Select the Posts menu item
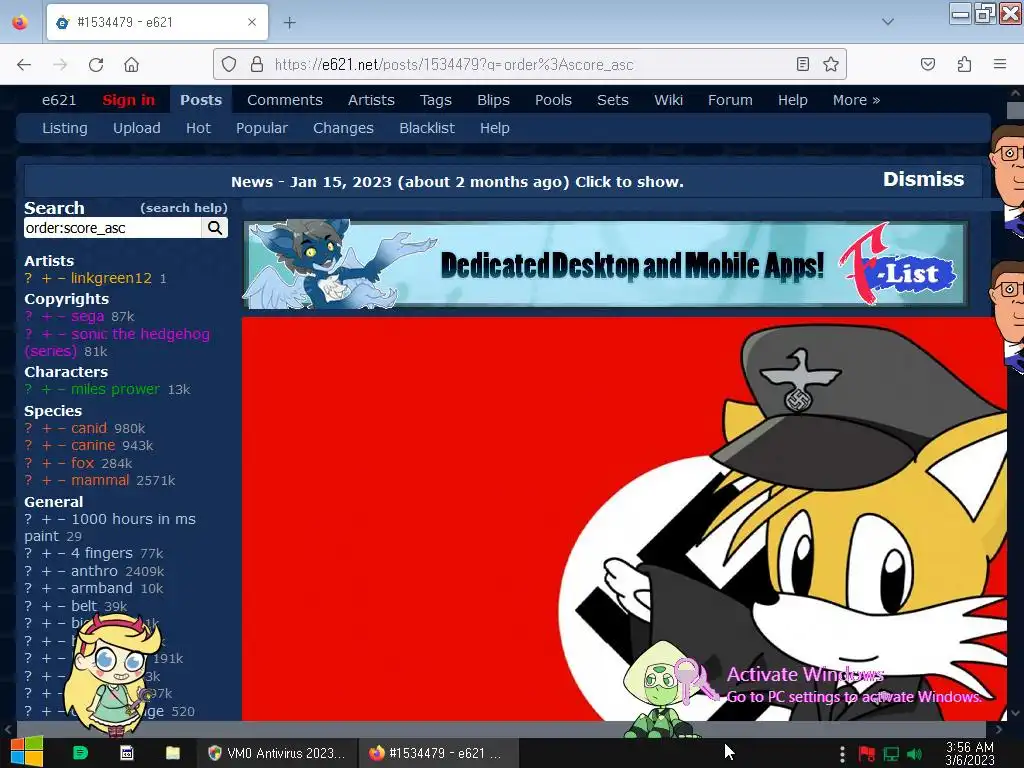Image resolution: width=1024 pixels, height=768 pixels. [x=201, y=100]
